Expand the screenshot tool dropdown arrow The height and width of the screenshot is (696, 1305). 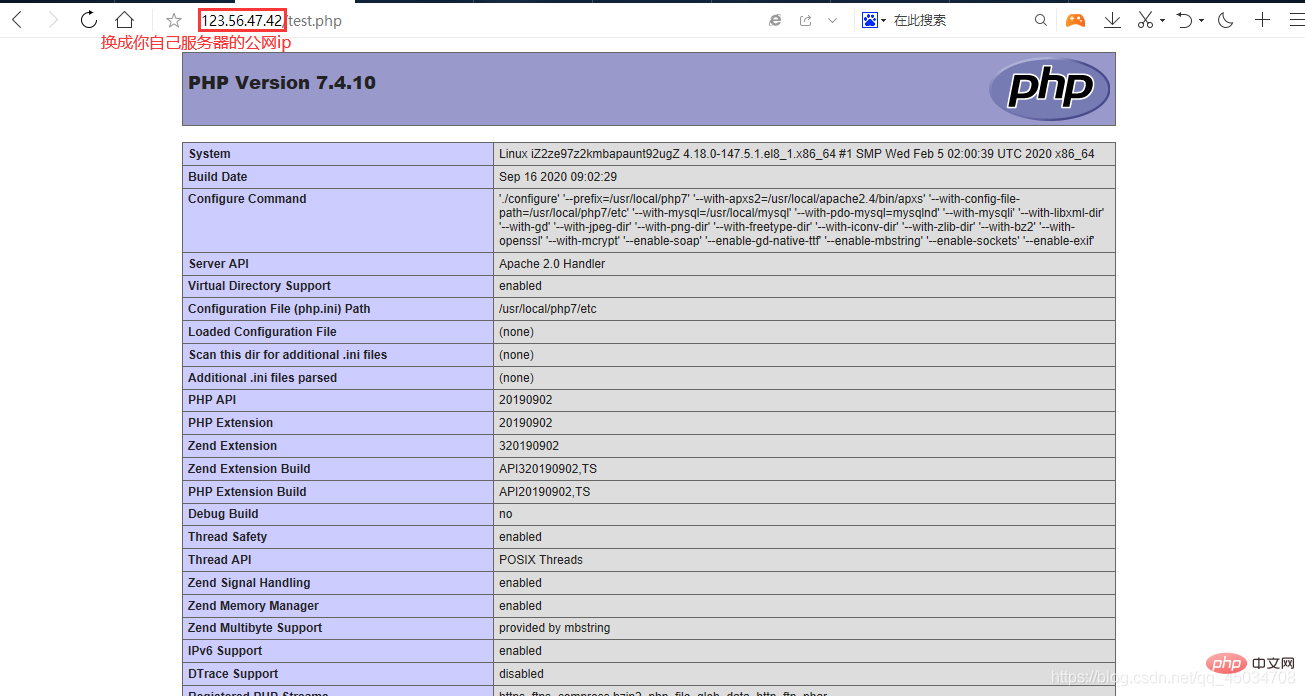click(x=1163, y=21)
